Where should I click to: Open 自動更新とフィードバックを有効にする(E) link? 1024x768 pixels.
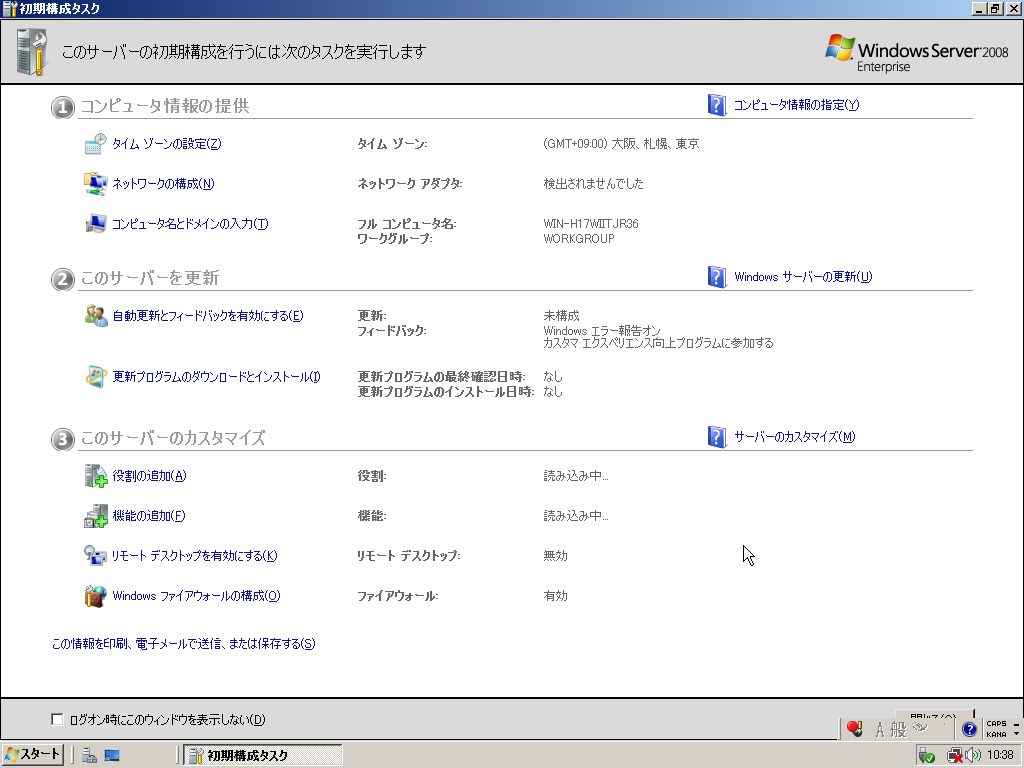[208, 315]
